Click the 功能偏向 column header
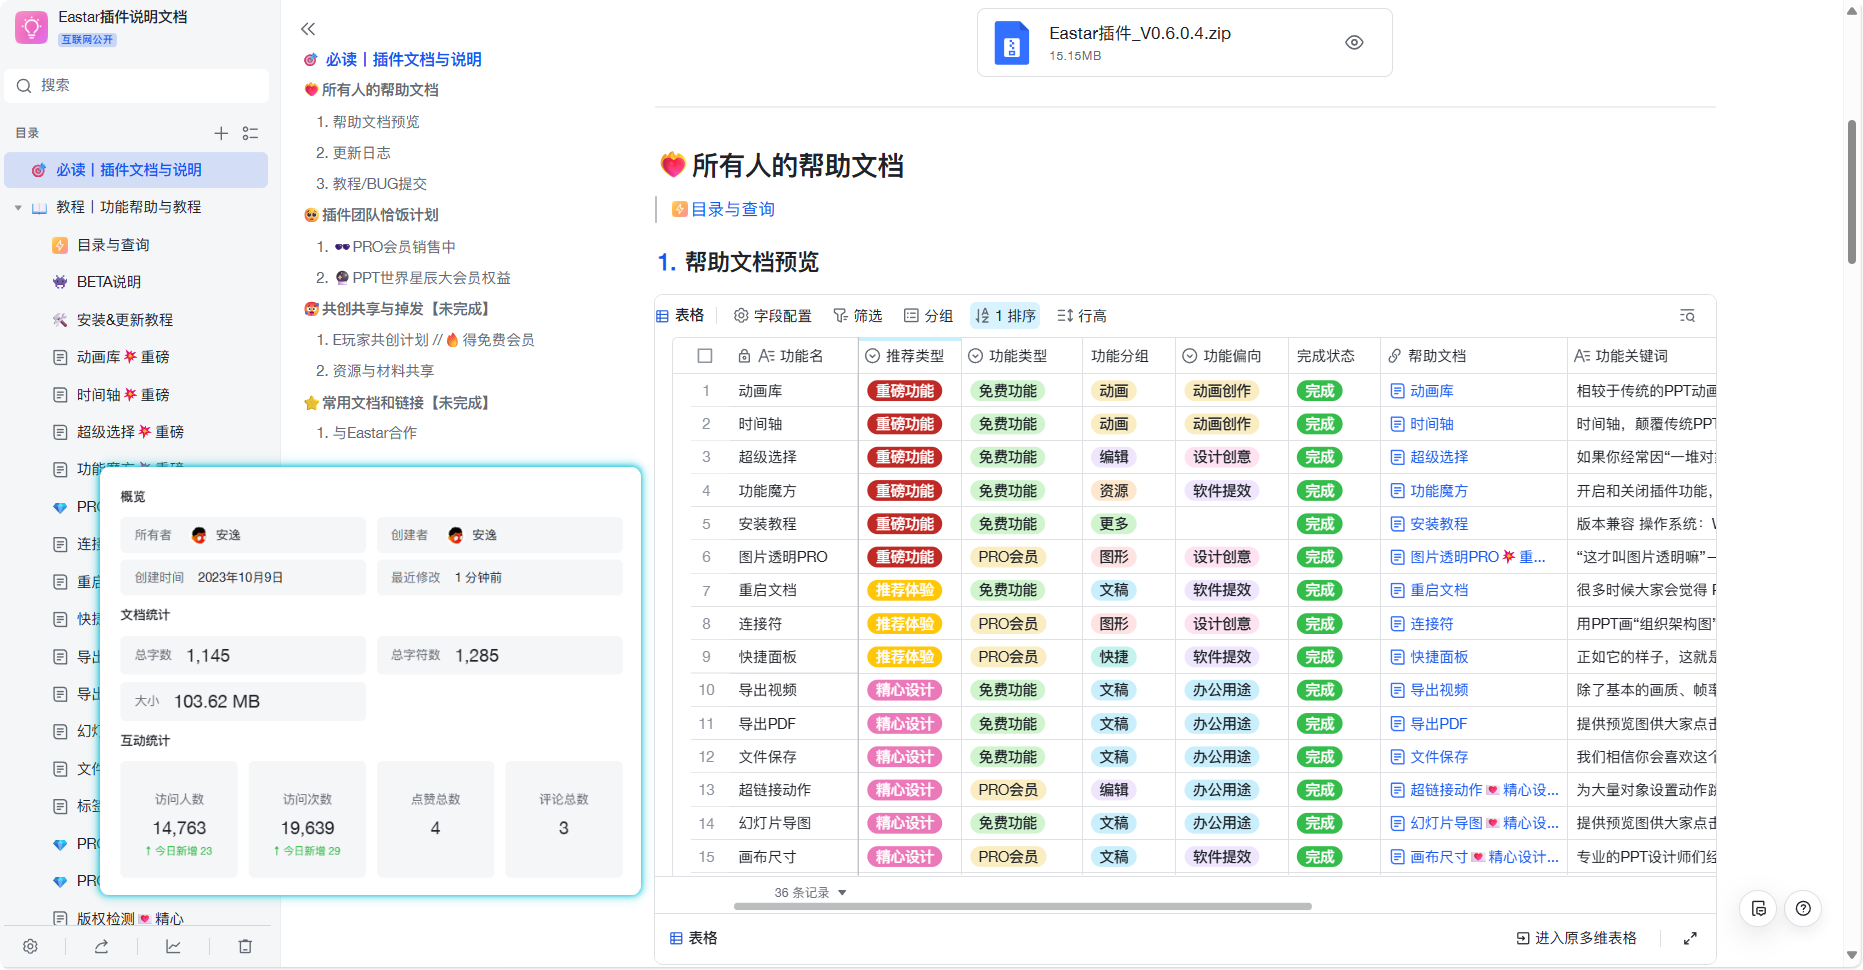Screen dimensions: 1863x970 (x=1231, y=356)
